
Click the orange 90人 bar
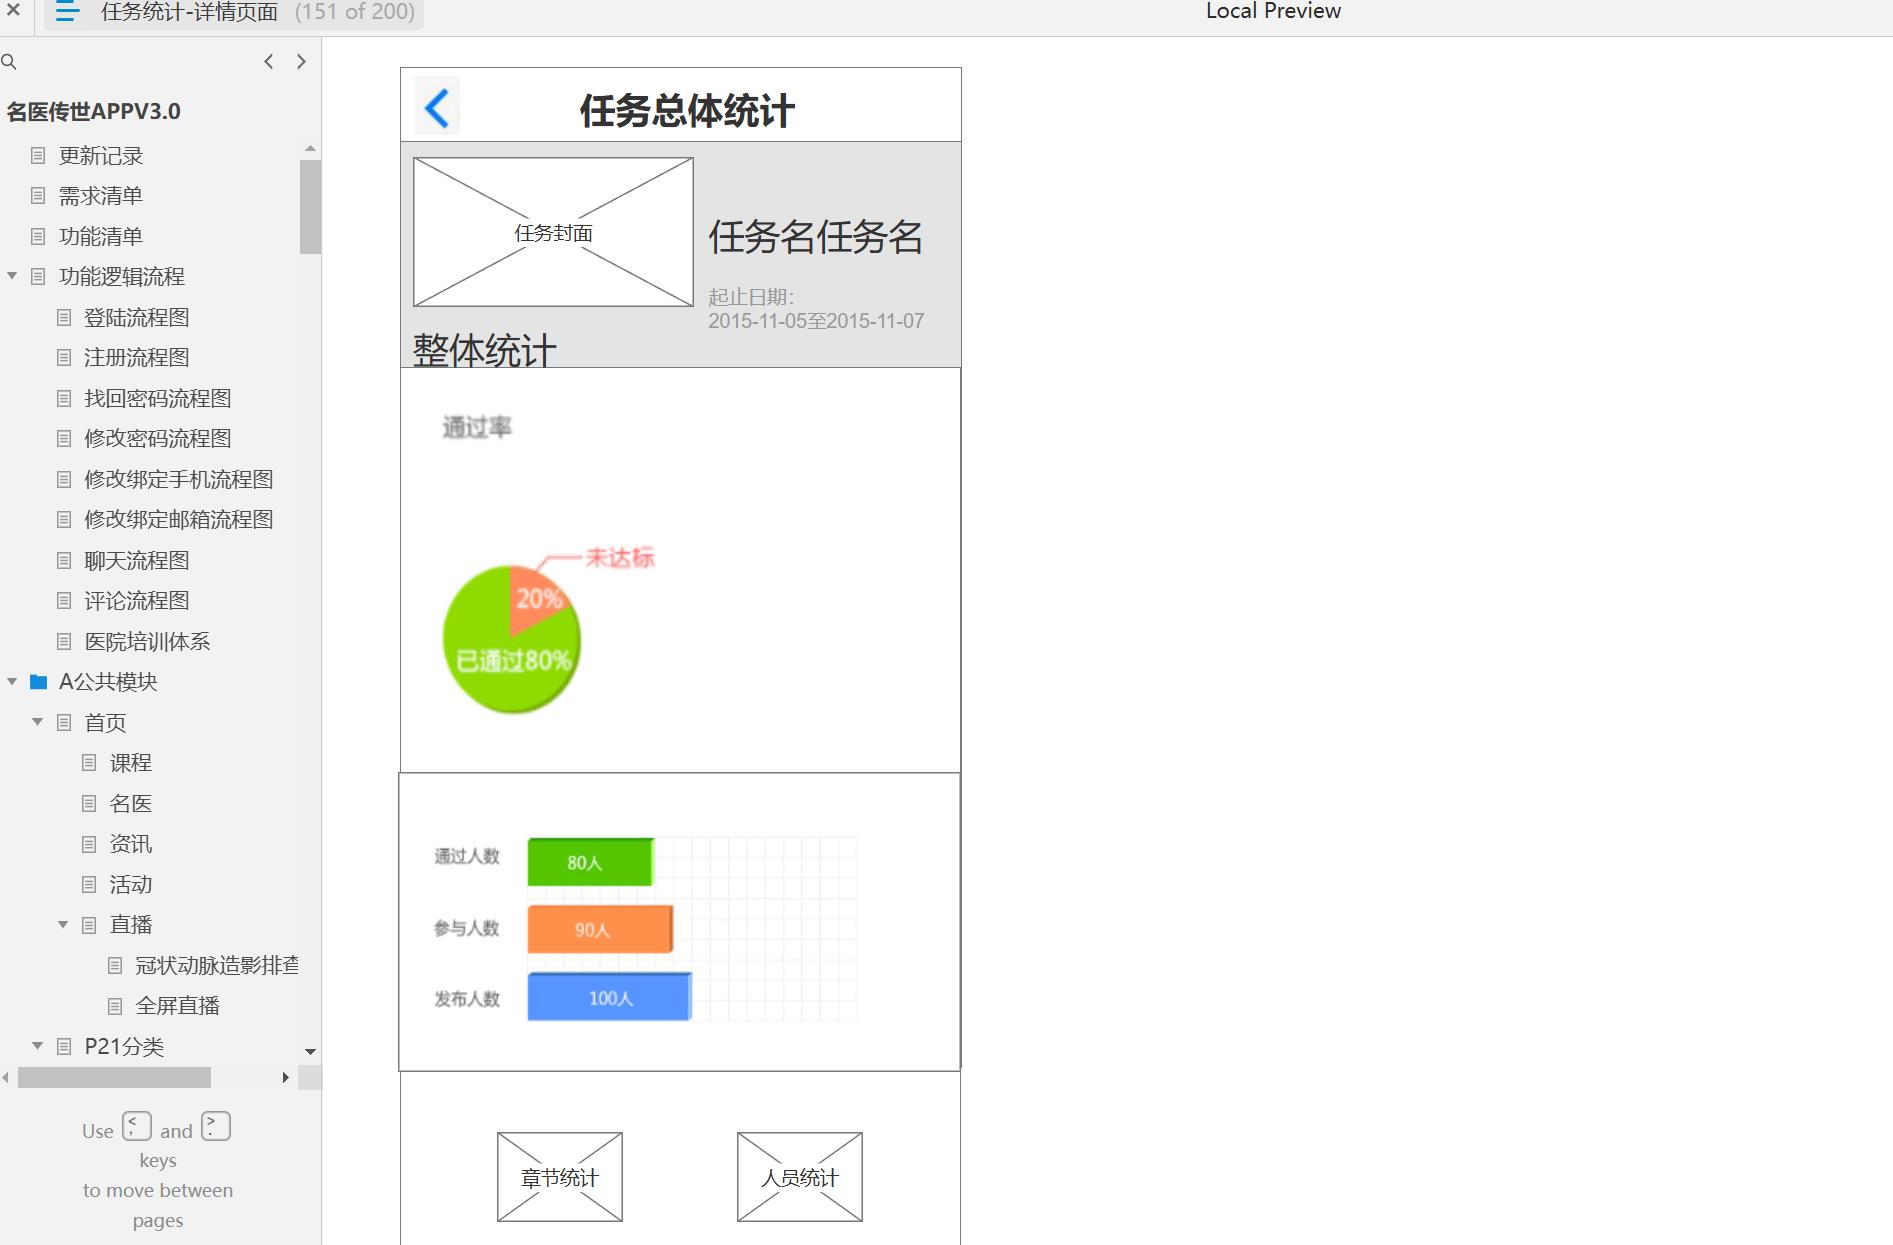tap(600, 929)
